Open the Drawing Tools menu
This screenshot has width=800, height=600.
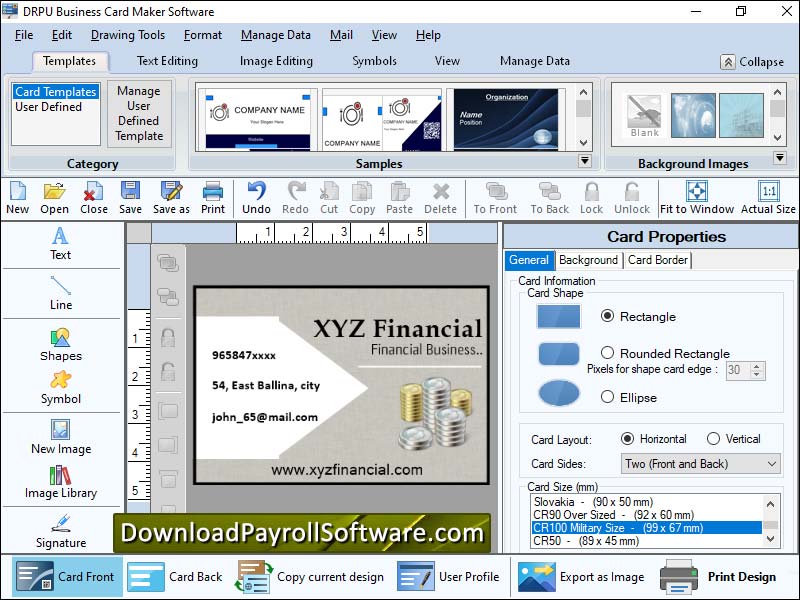pyautogui.click(x=128, y=35)
